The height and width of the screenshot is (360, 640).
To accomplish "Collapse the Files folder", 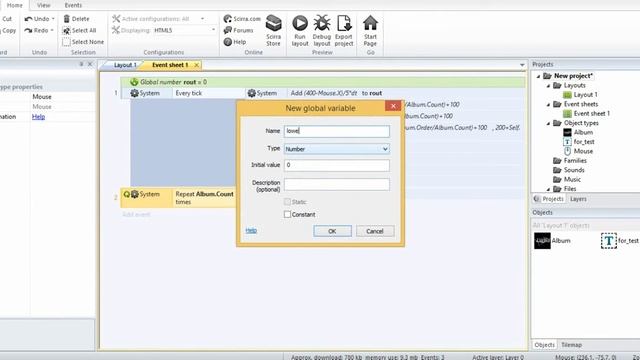I will pyautogui.click(x=548, y=189).
